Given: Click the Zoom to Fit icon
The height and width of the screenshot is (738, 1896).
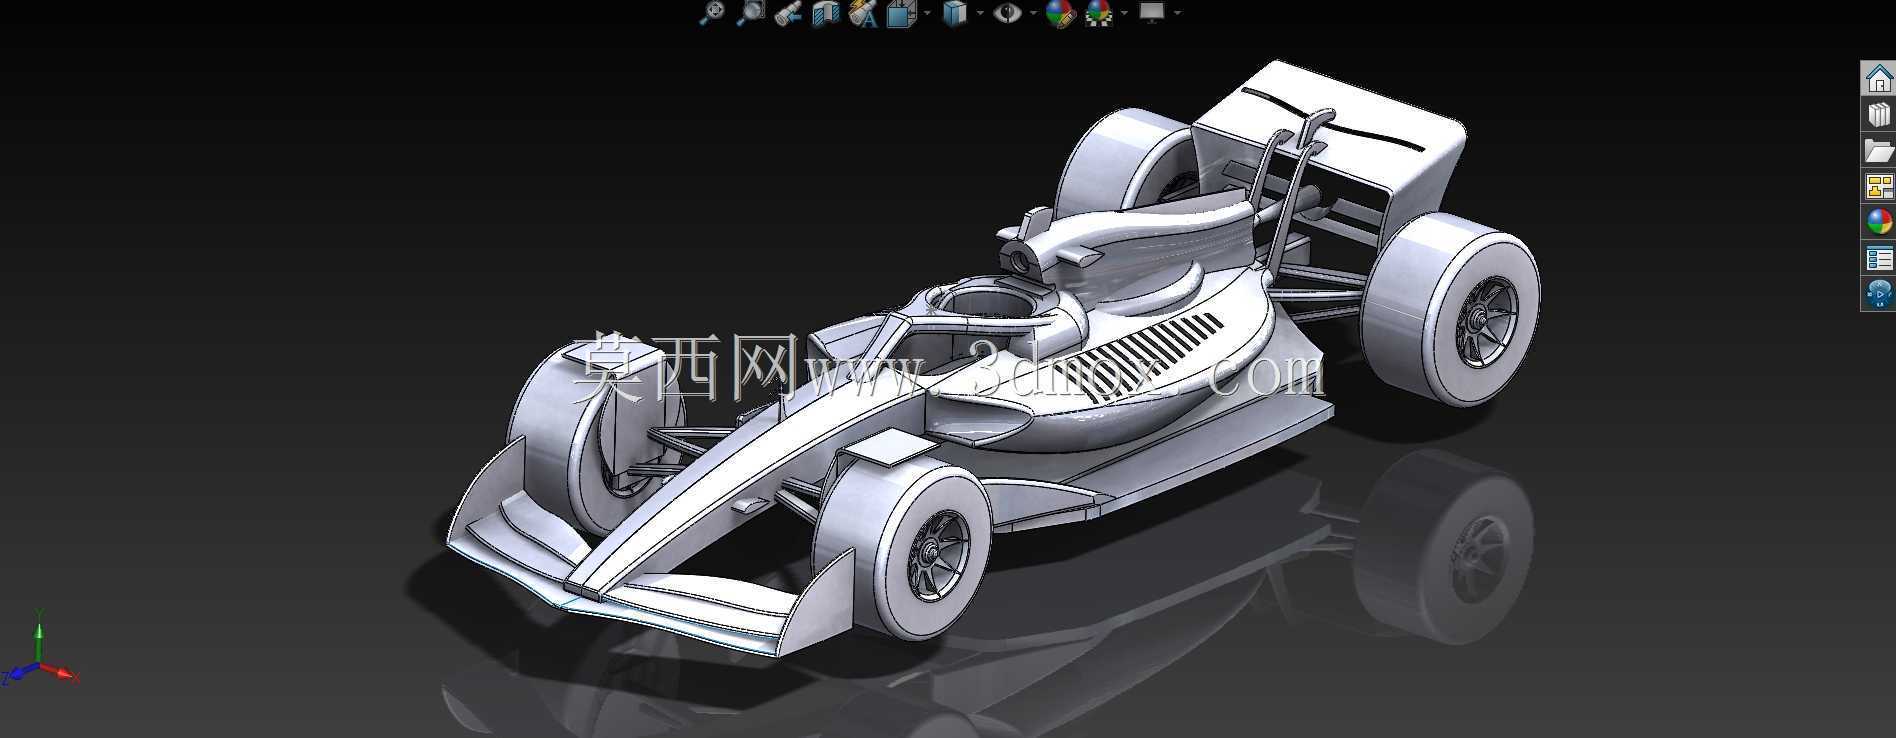Looking at the screenshot, I should pyautogui.click(x=711, y=13).
